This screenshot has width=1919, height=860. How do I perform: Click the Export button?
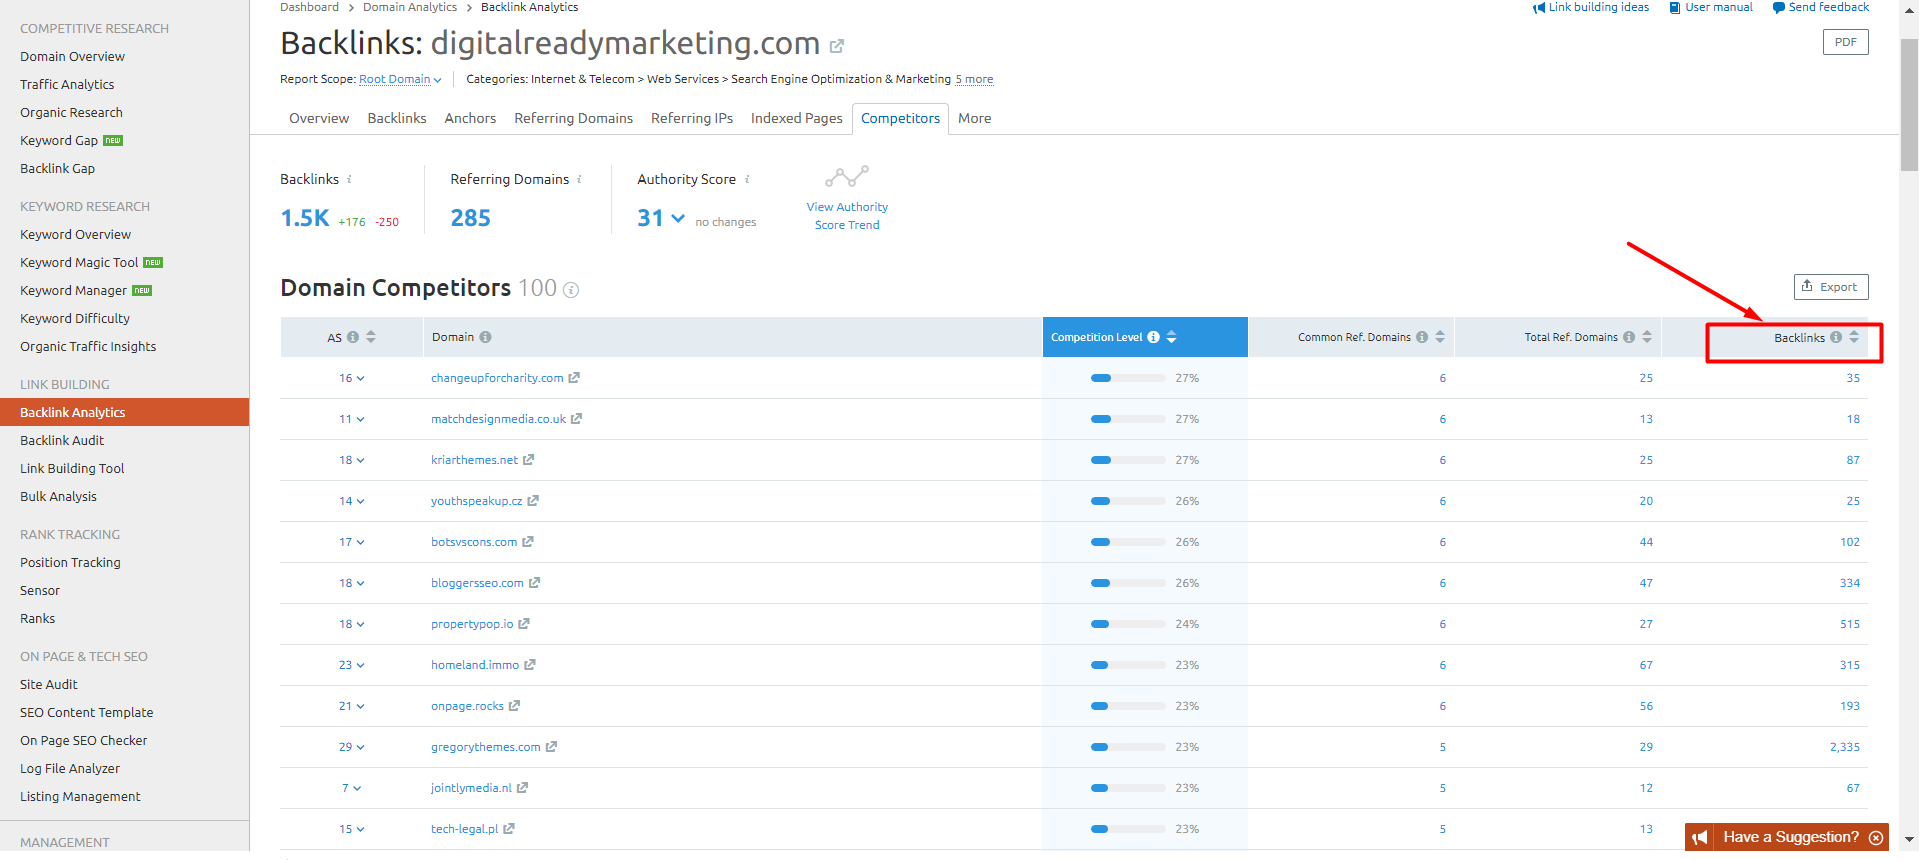click(x=1830, y=287)
